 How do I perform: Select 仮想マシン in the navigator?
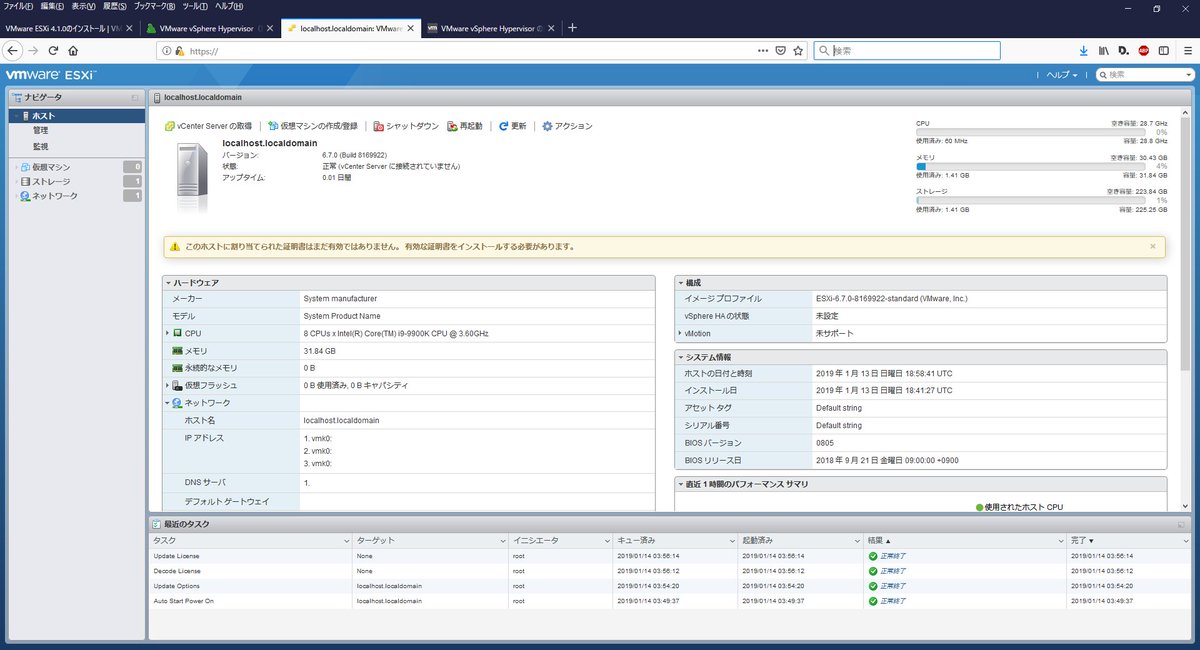(50, 167)
